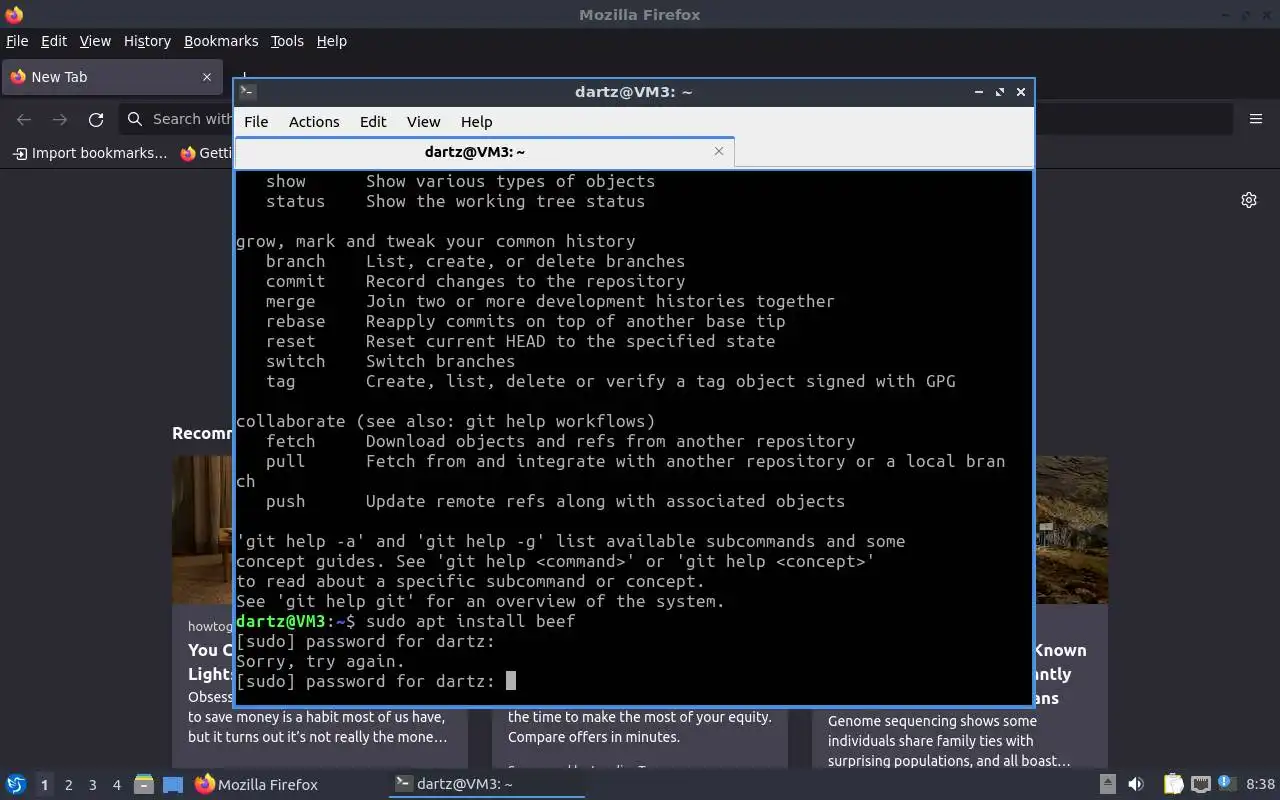Open New Tab personalize gear icon
Viewport: 1280px width, 800px height.
(1249, 200)
